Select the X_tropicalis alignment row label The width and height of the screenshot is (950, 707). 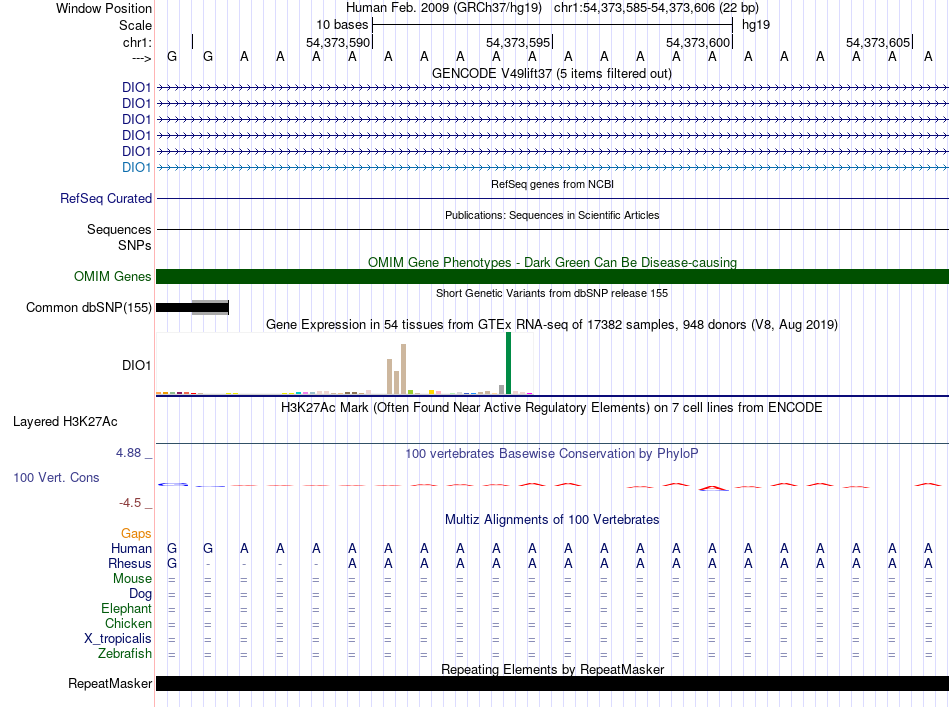[x=118, y=639]
